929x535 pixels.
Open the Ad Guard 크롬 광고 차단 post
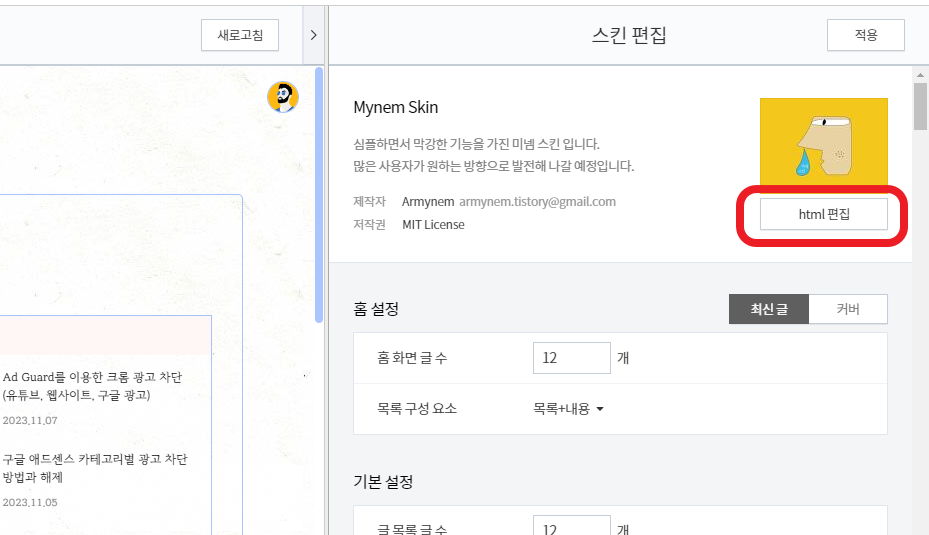[92, 386]
